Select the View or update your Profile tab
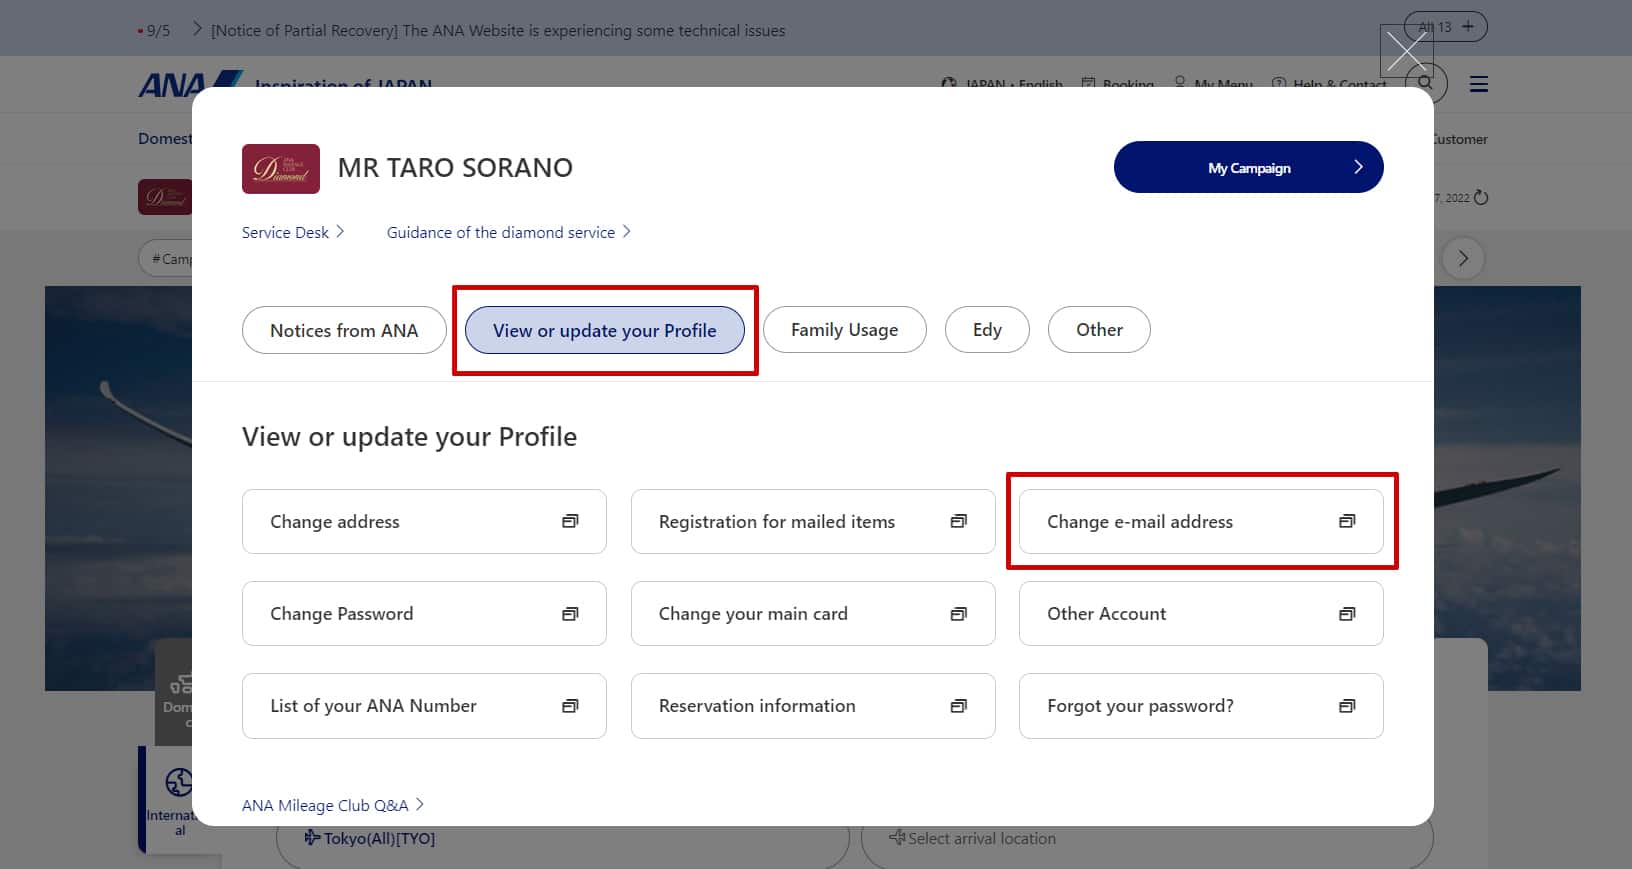 click(x=604, y=330)
